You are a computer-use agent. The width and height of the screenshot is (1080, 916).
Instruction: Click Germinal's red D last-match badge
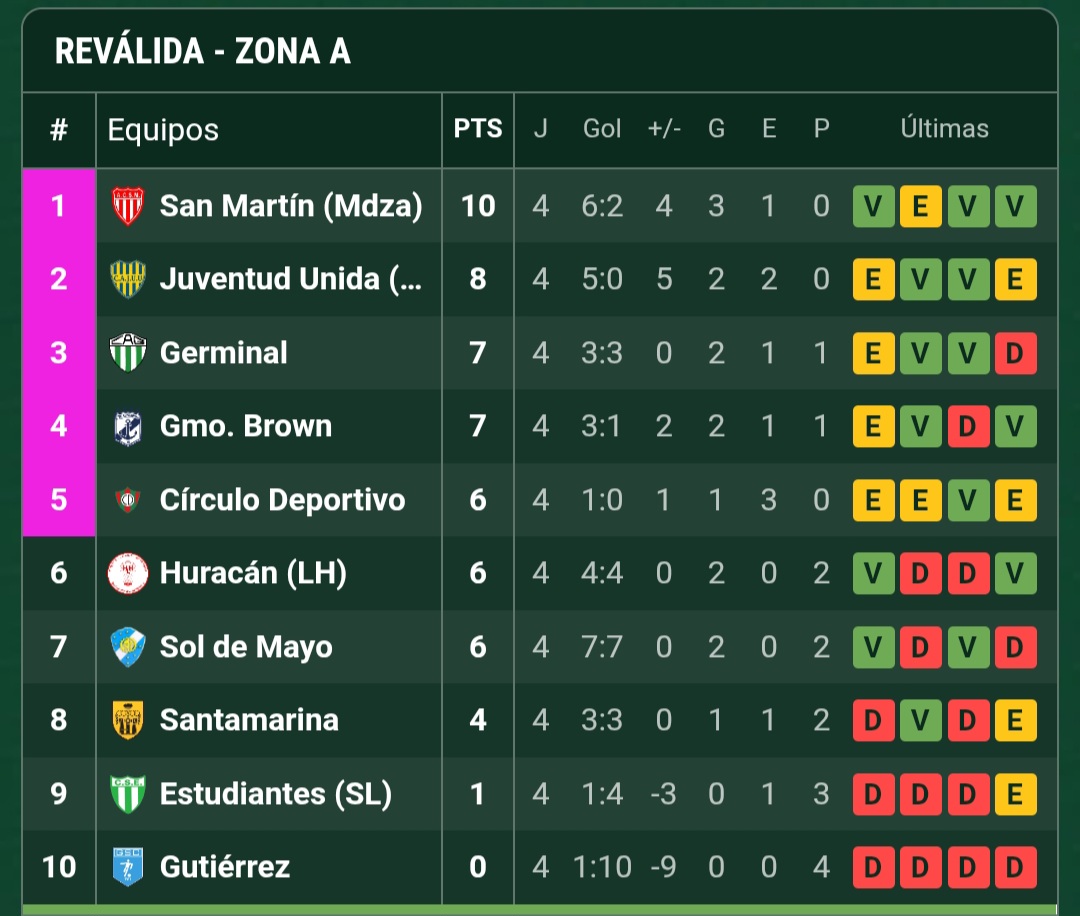pyautogui.click(x=1015, y=353)
